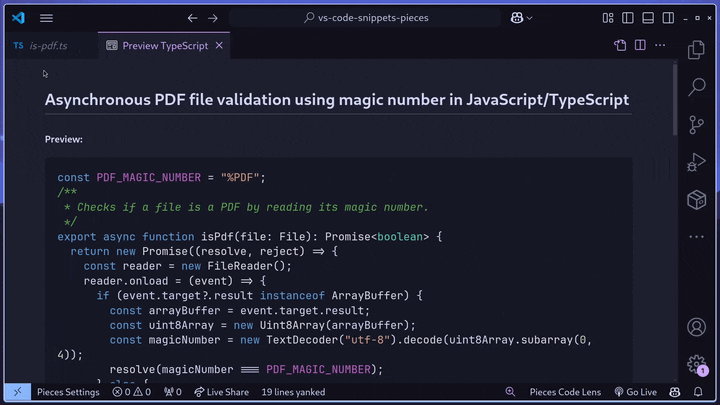Click the vertical scrollbar of the preview
This screenshot has height=405, width=720.
[x=675, y=100]
